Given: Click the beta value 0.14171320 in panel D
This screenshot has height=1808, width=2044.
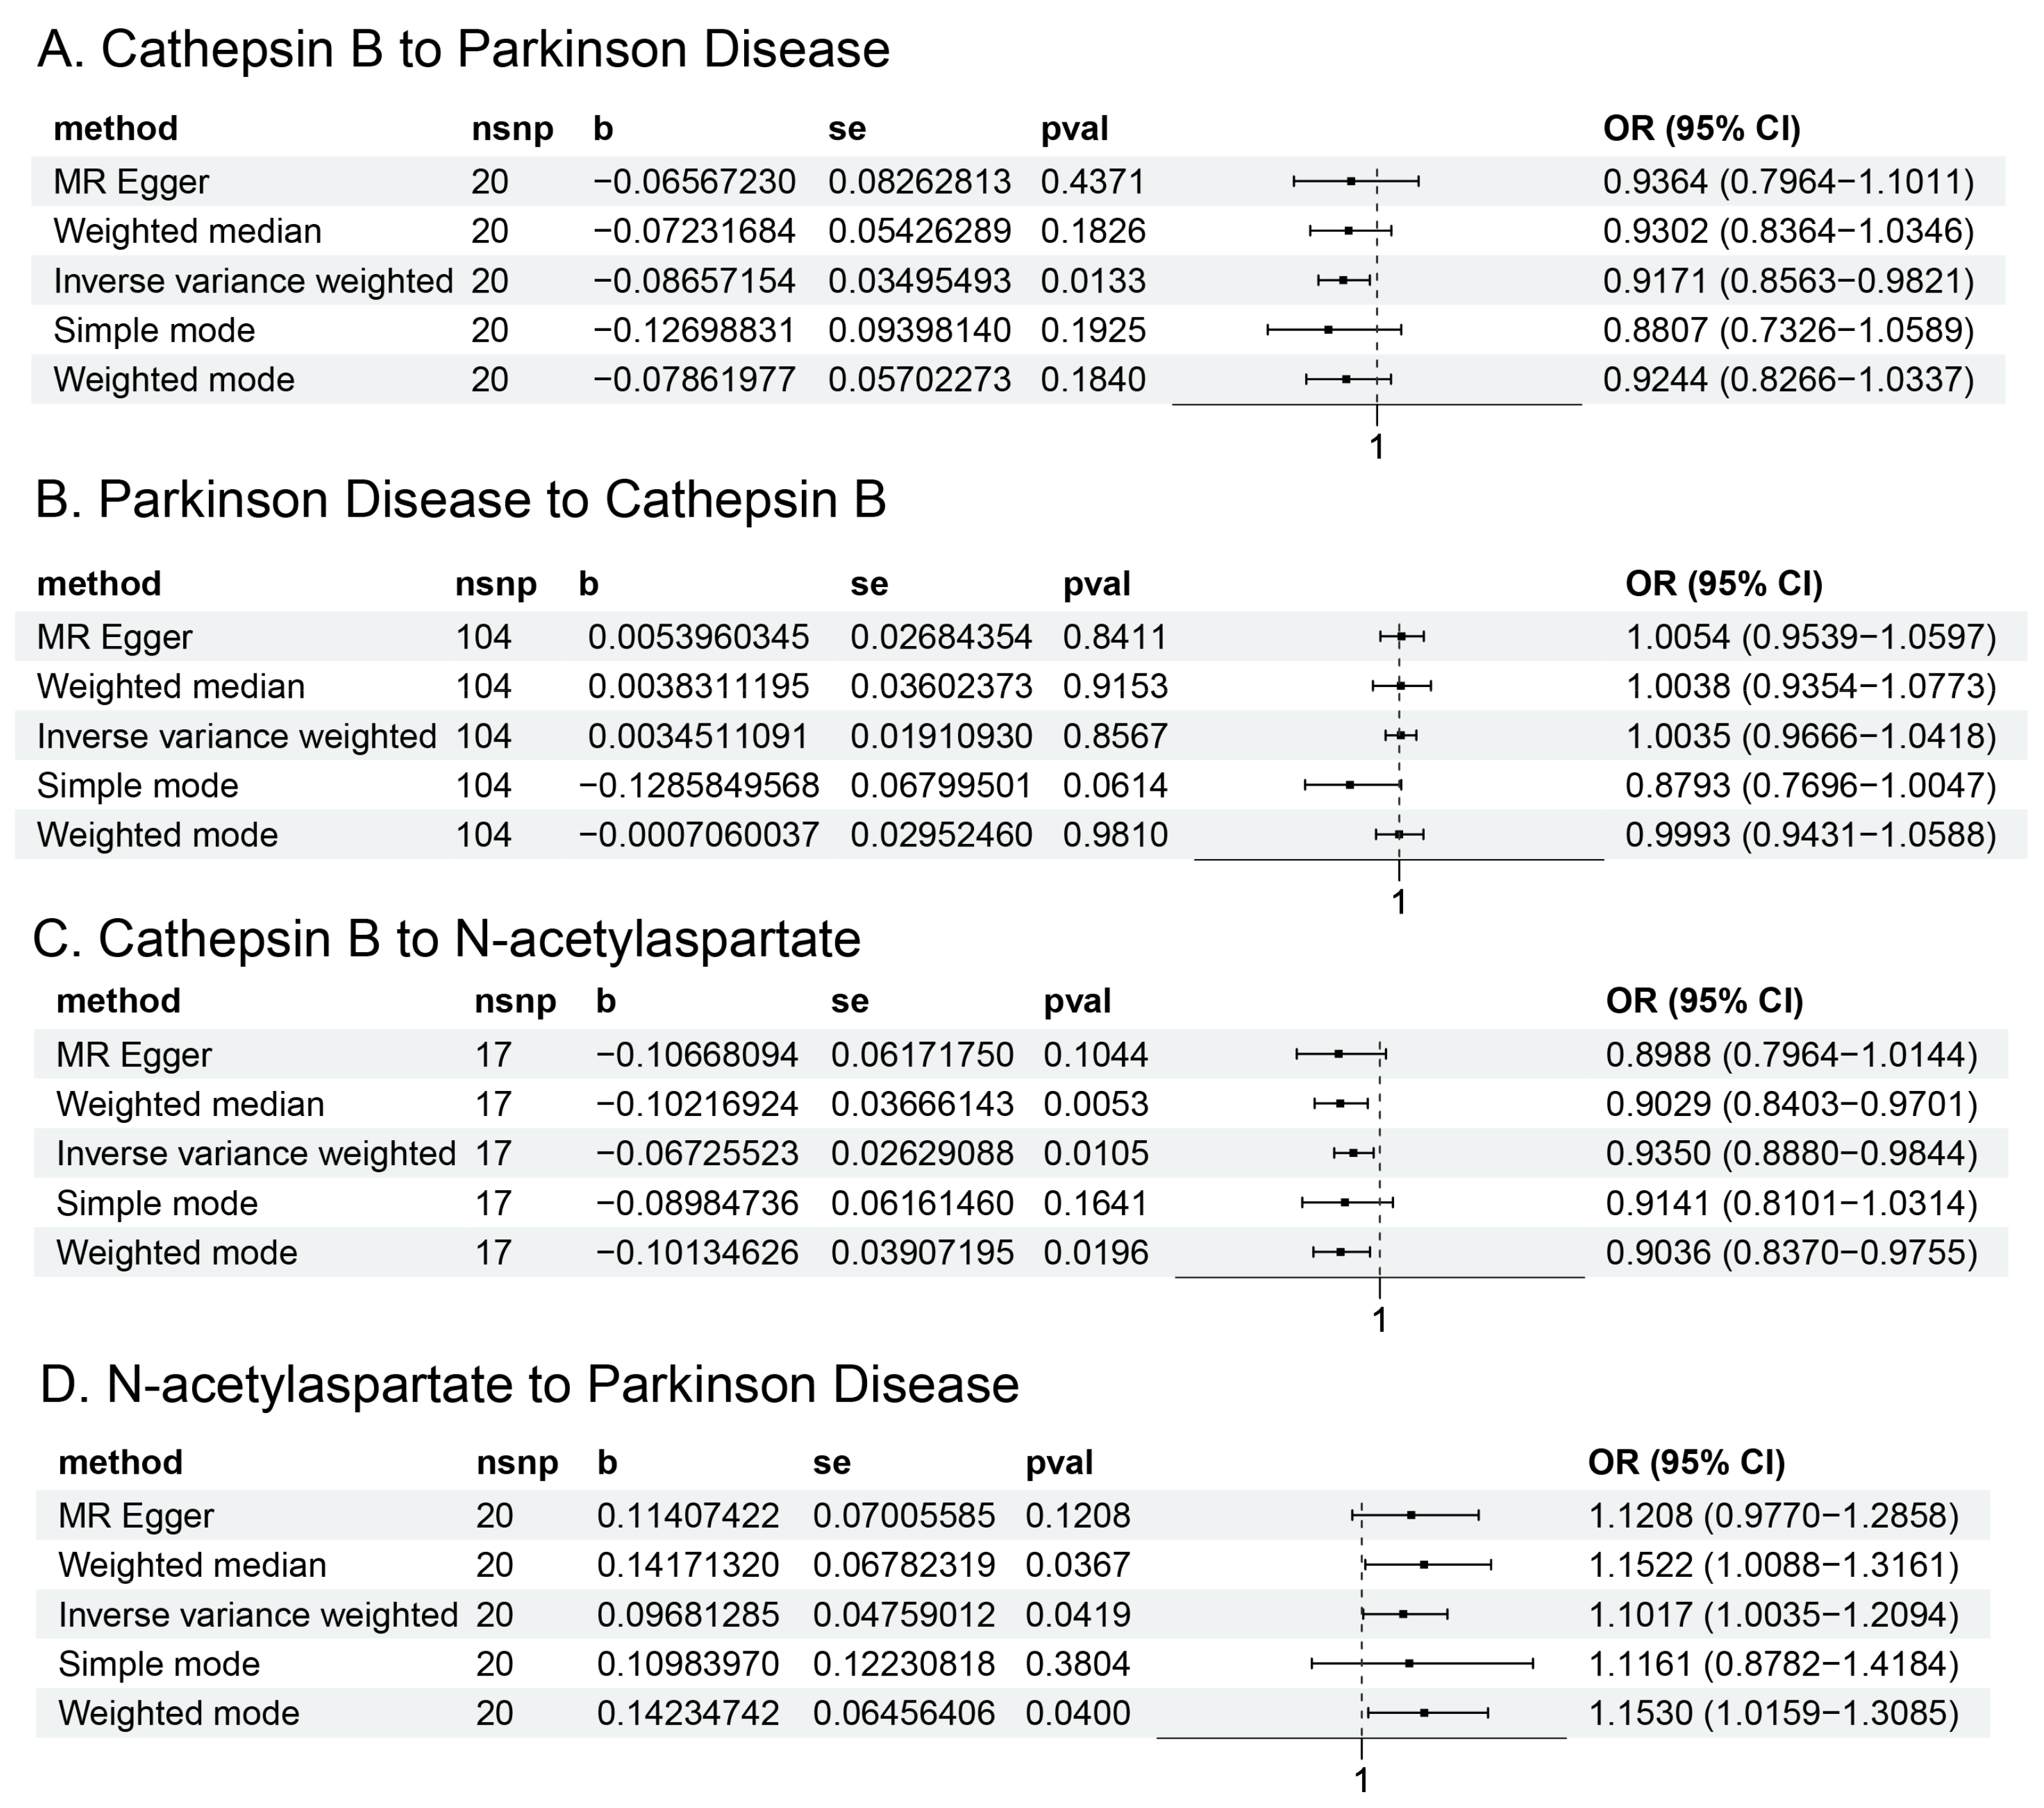Looking at the screenshot, I should [687, 1565].
